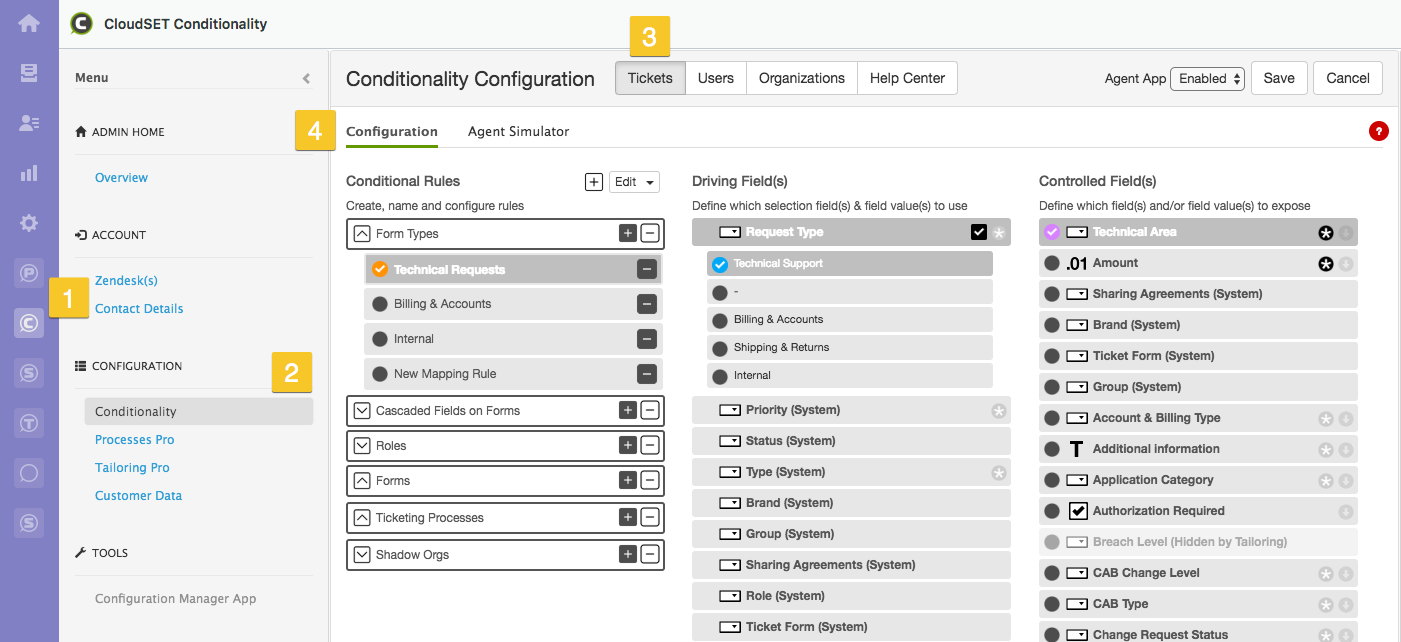Open the Admin gear icon in sidebar

(29, 222)
